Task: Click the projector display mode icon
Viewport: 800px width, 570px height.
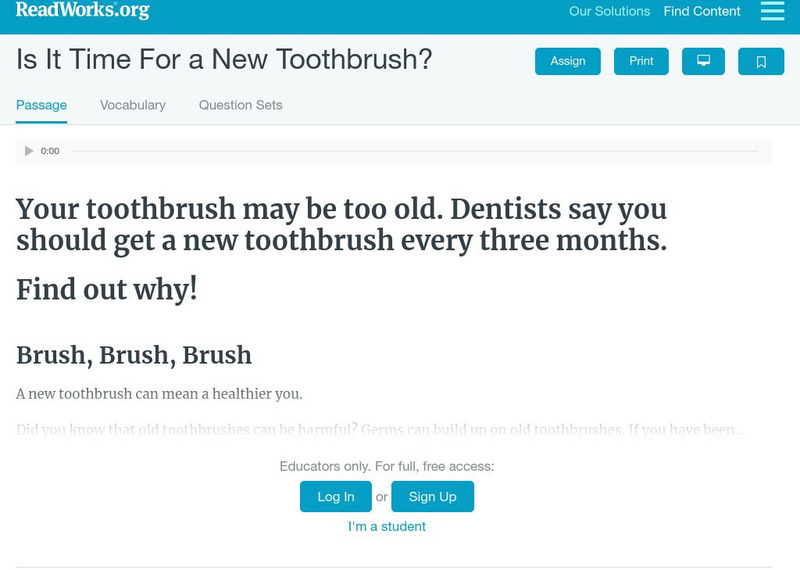Action: (x=703, y=61)
